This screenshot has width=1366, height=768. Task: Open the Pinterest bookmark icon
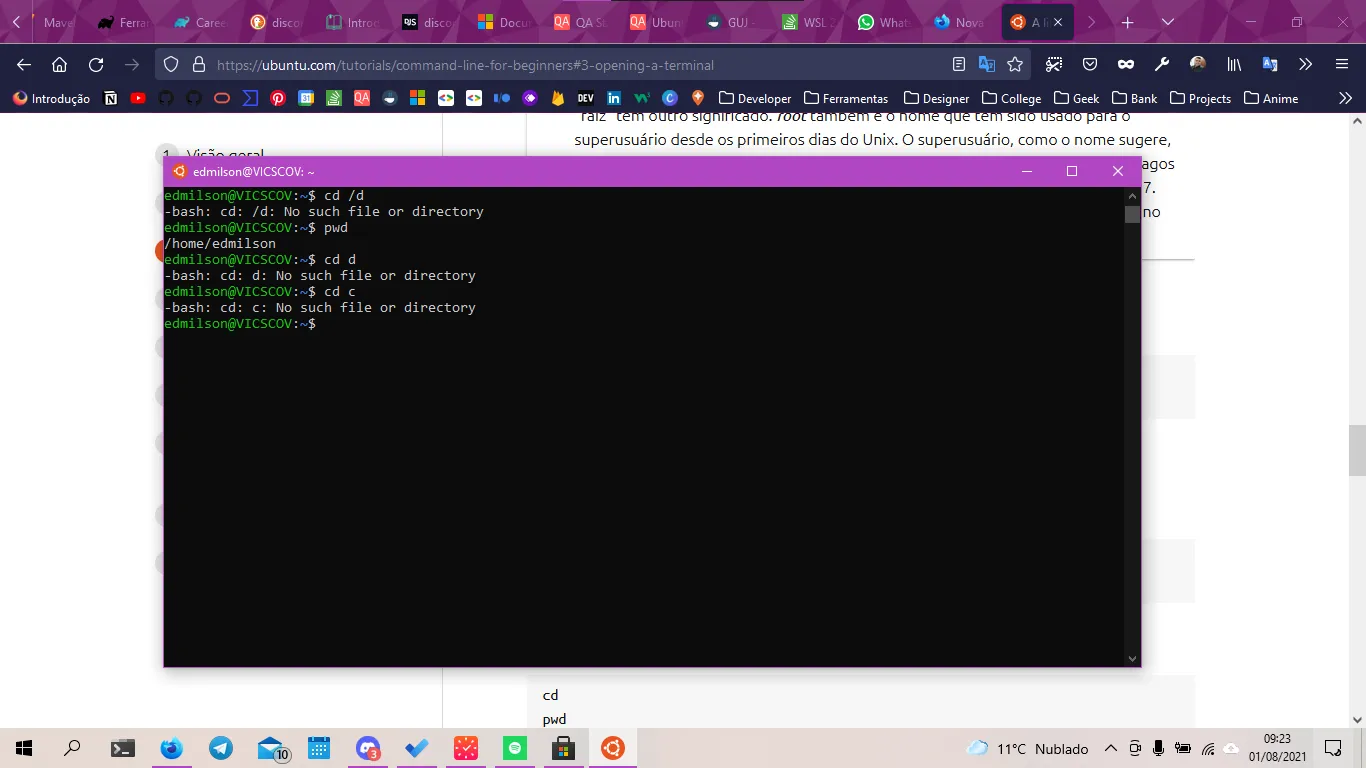[x=278, y=98]
